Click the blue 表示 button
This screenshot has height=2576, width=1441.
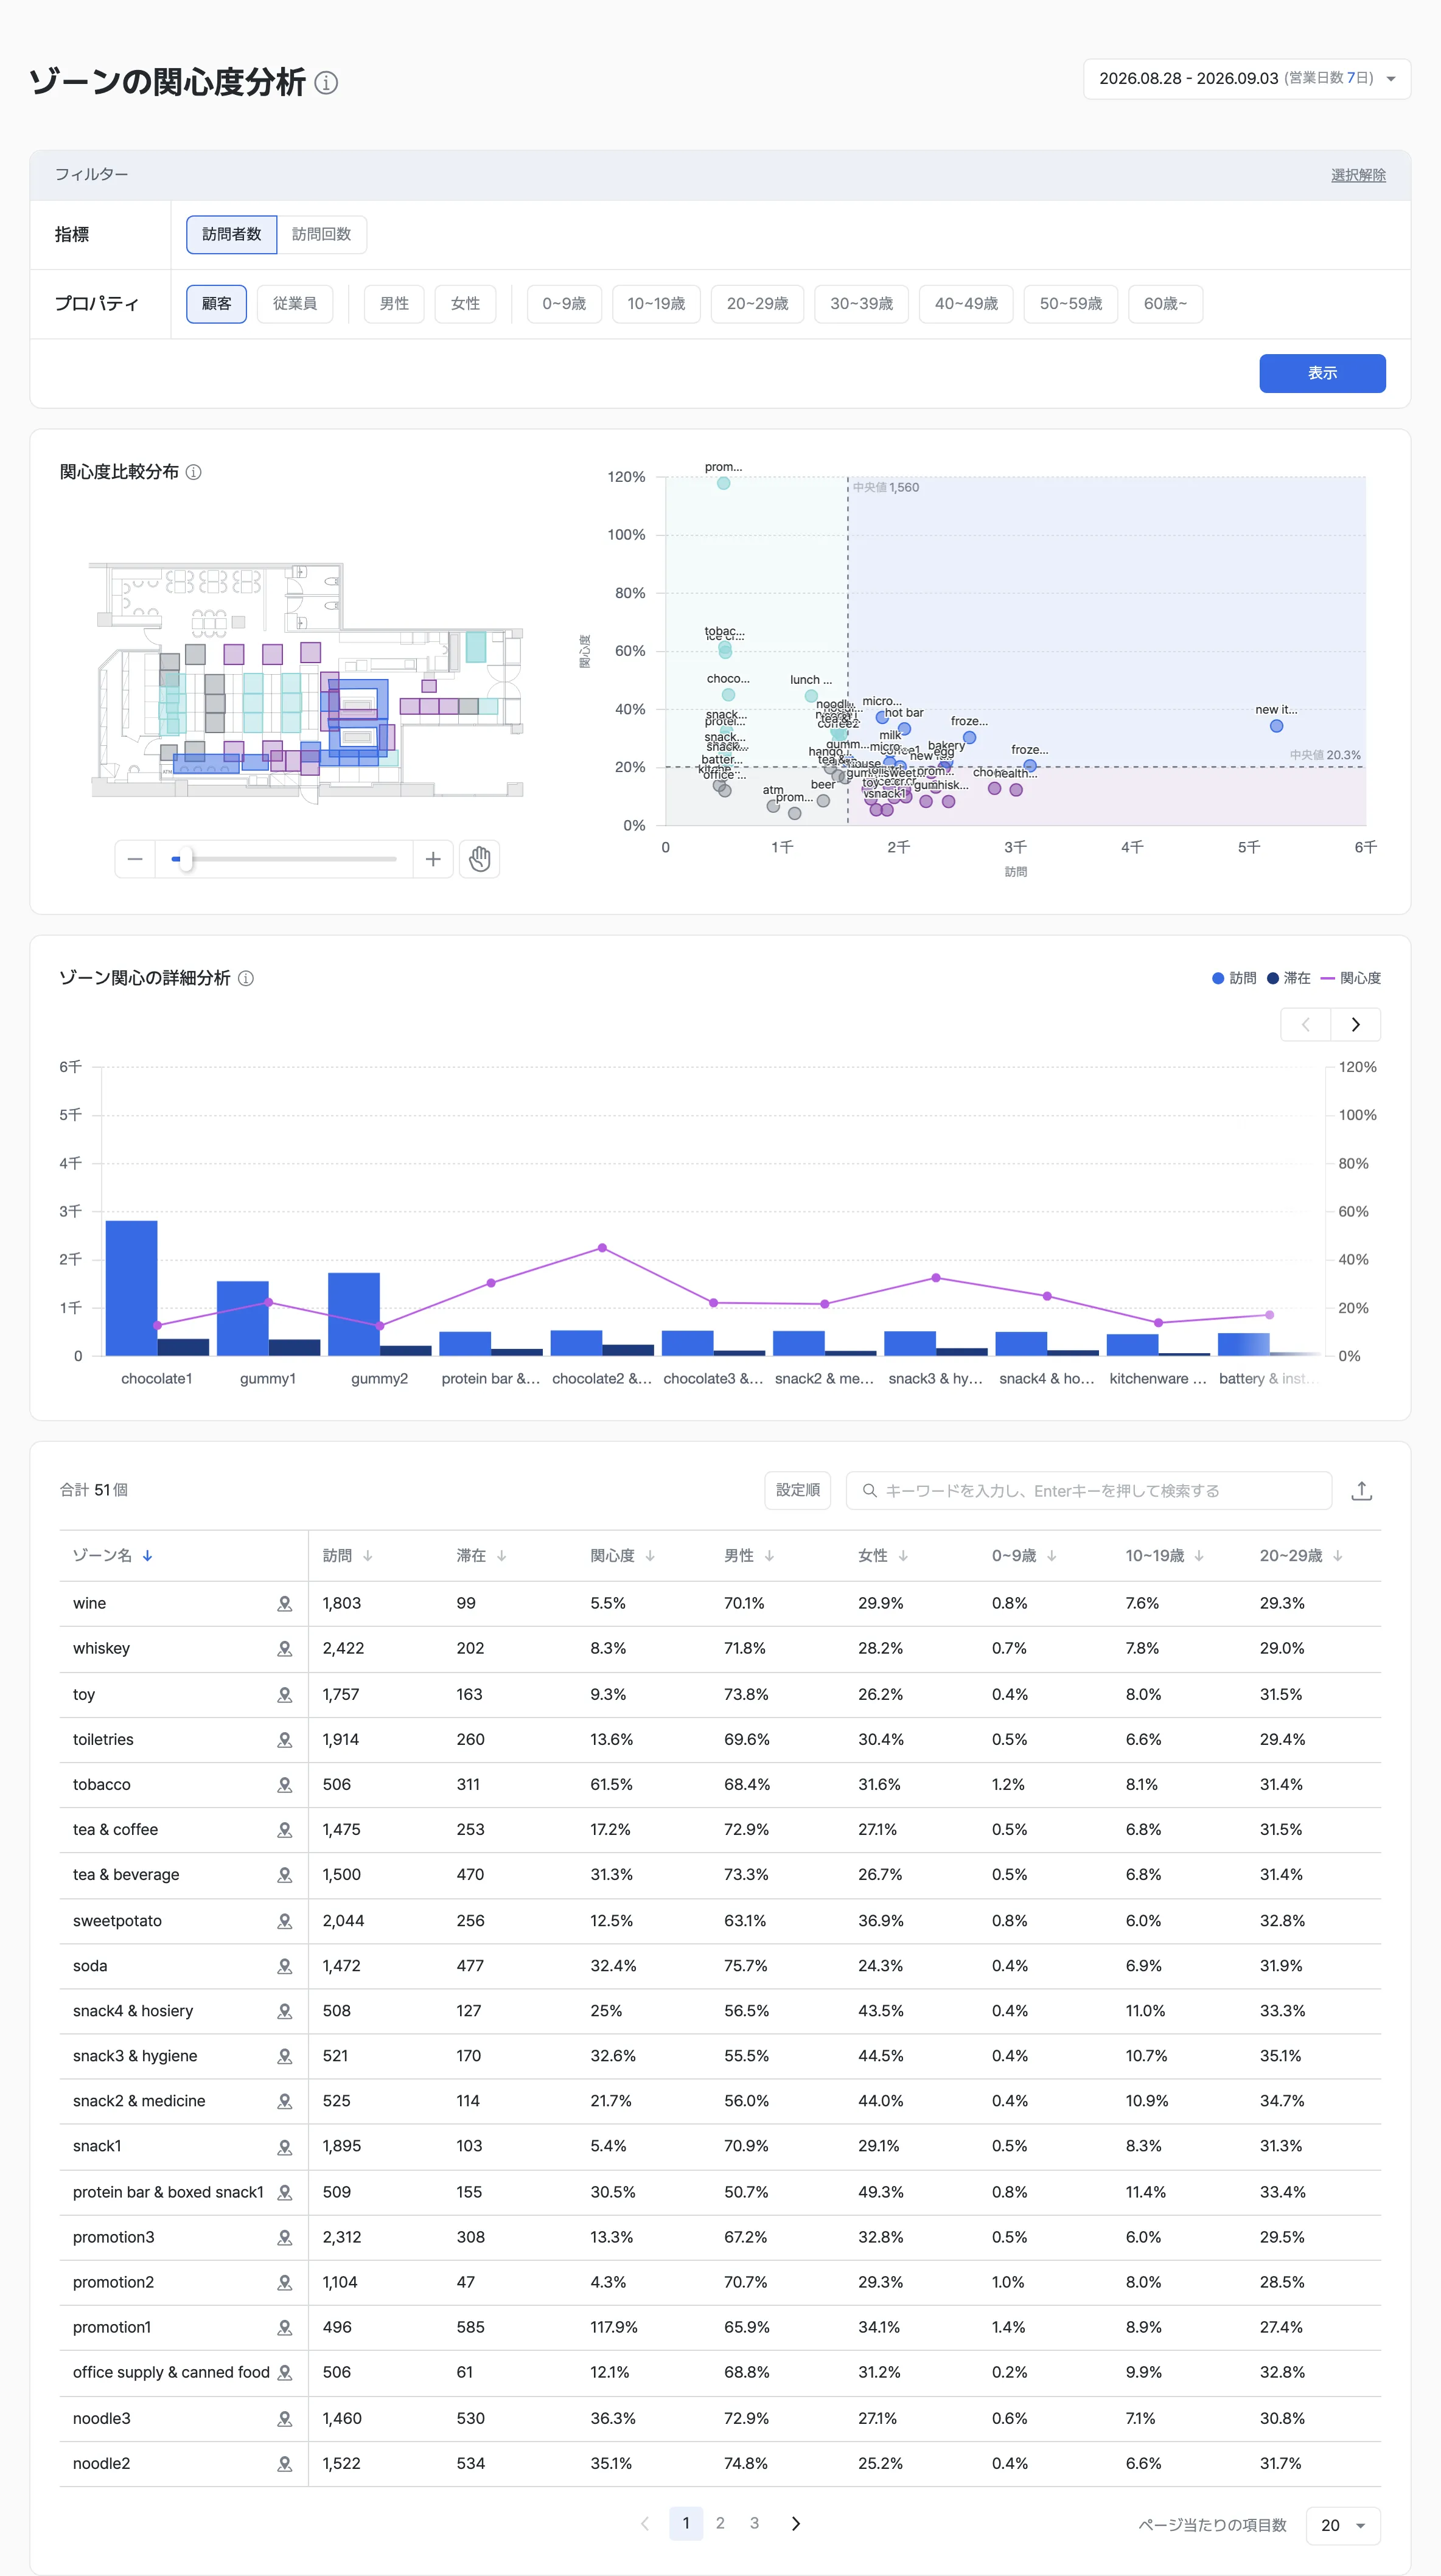1322,373
